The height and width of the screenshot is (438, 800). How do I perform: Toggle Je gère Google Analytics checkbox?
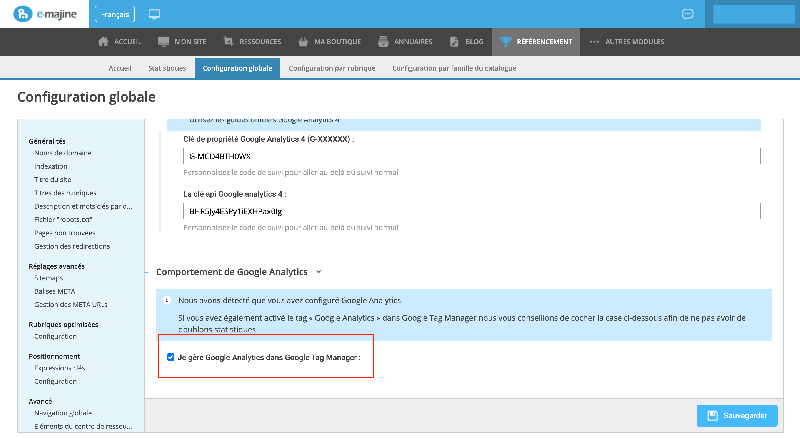click(170, 357)
